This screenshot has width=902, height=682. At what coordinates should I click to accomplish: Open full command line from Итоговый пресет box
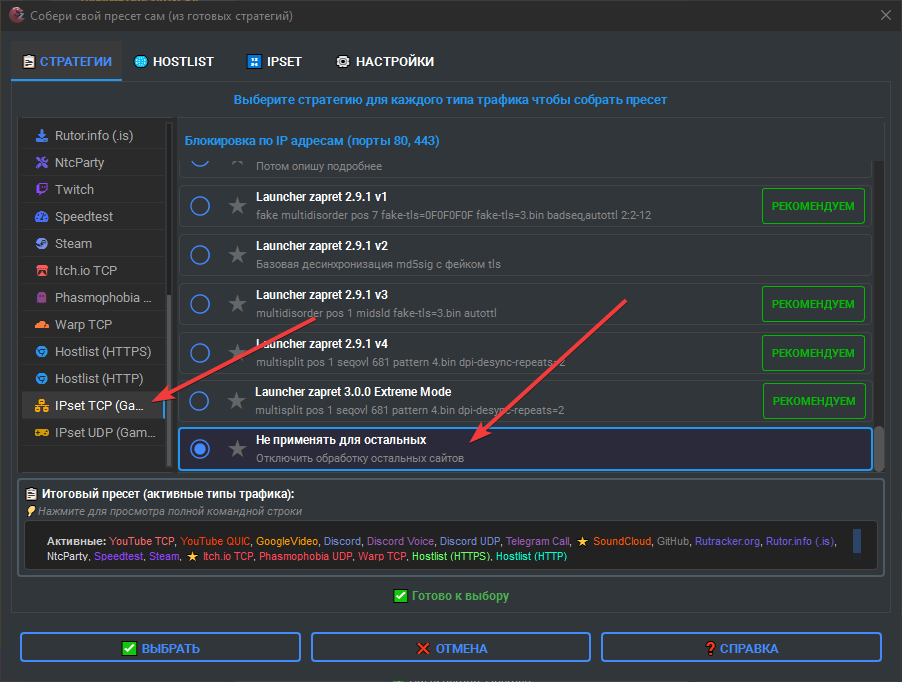pos(450,545)
